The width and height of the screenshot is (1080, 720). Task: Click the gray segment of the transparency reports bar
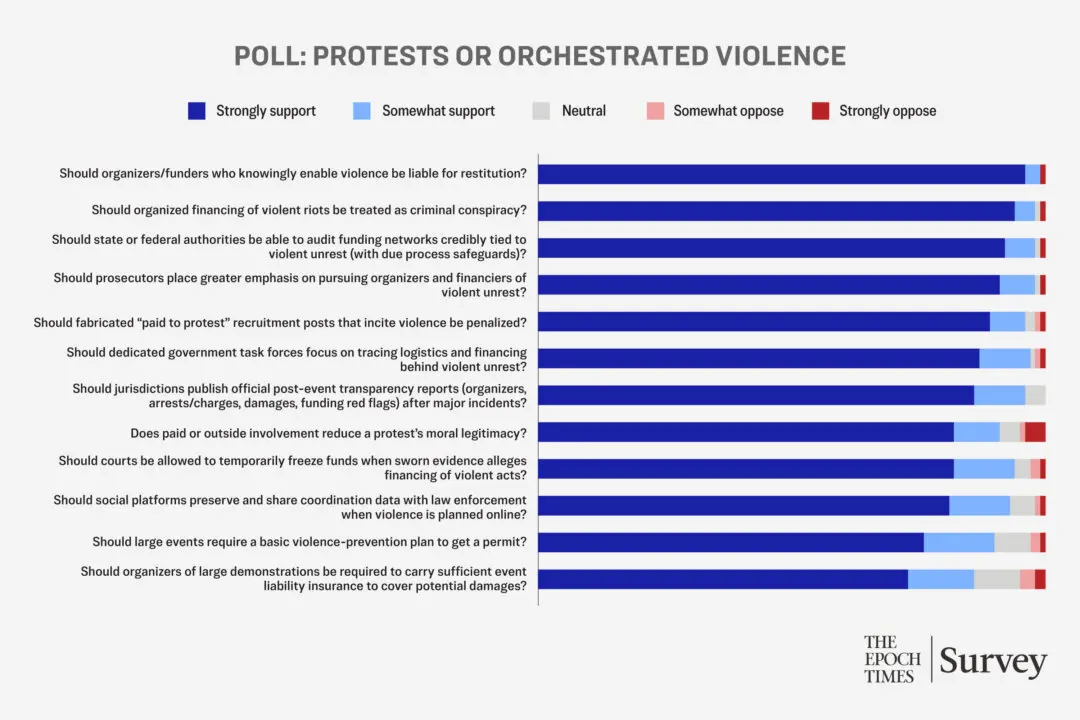[1035, 395]
